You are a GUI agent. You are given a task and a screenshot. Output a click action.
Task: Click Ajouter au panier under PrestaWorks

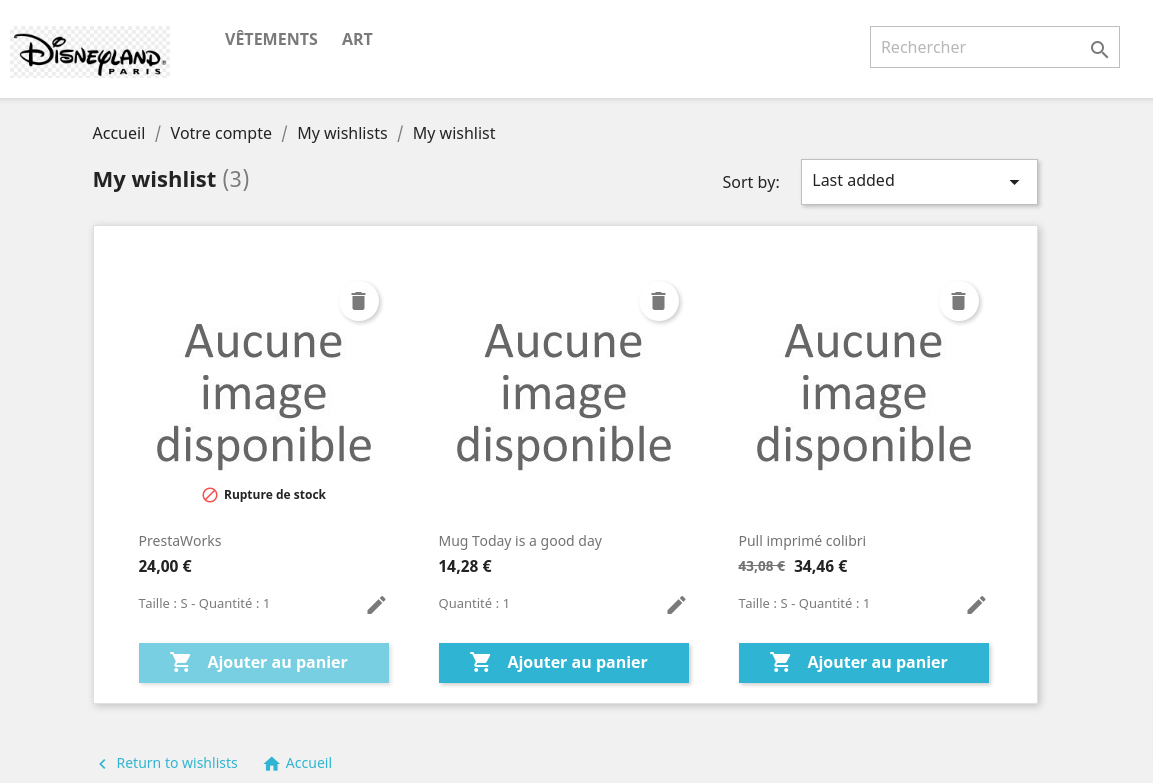[264, 662]
